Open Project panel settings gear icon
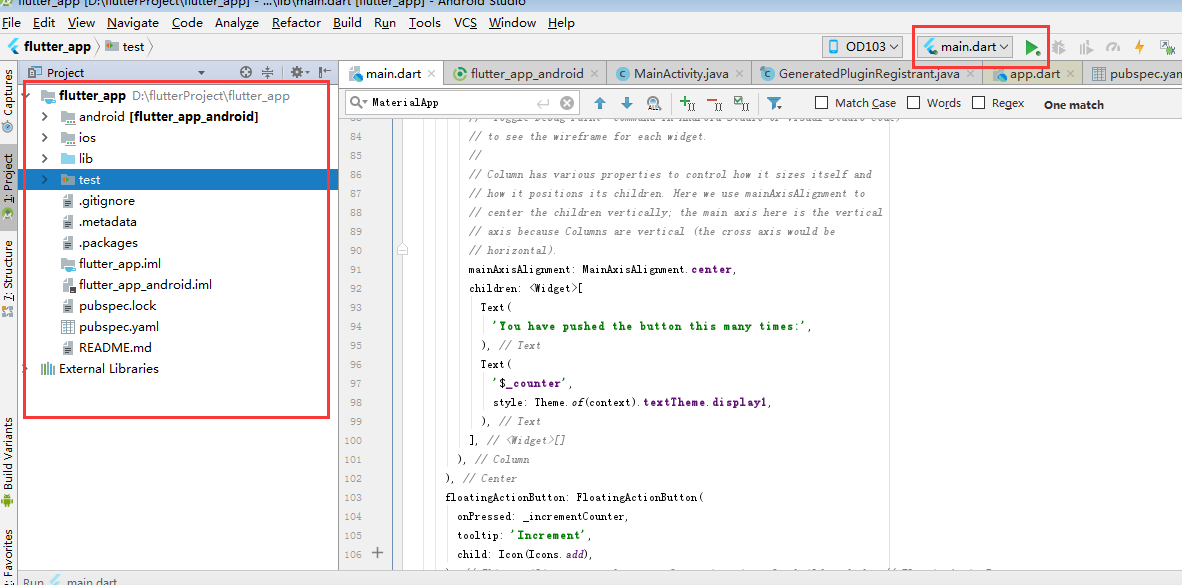Screen dimensions: 1182x585 click(x=299, y=72)
